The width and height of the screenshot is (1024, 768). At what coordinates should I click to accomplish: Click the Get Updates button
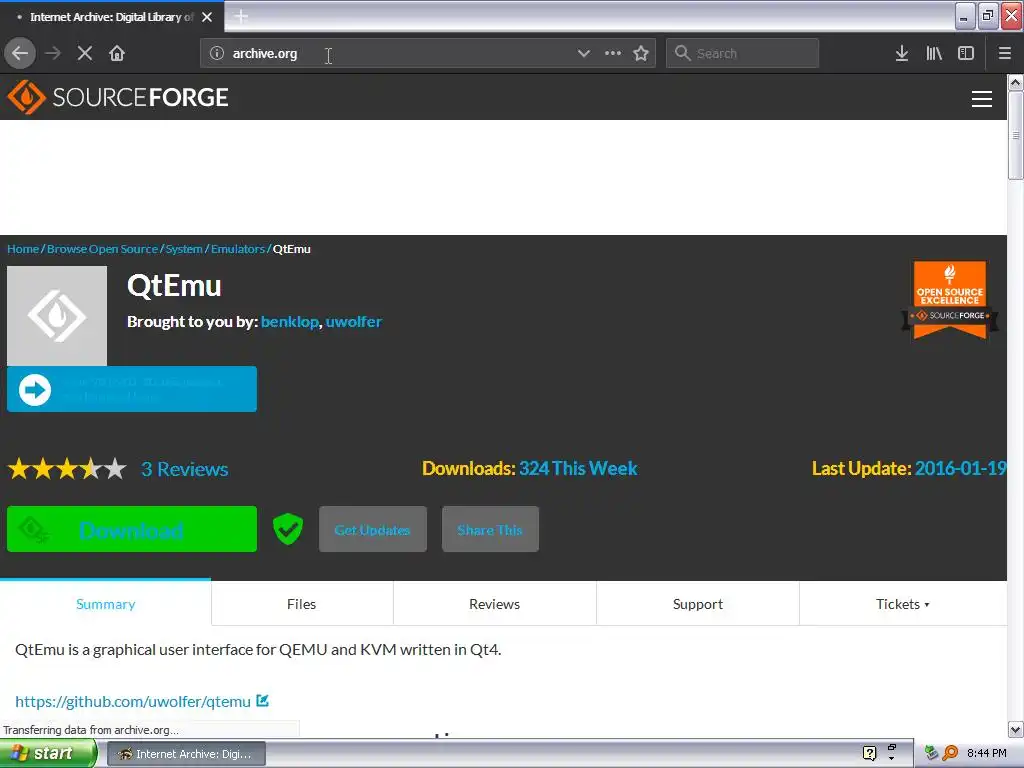tap(372, 530)
